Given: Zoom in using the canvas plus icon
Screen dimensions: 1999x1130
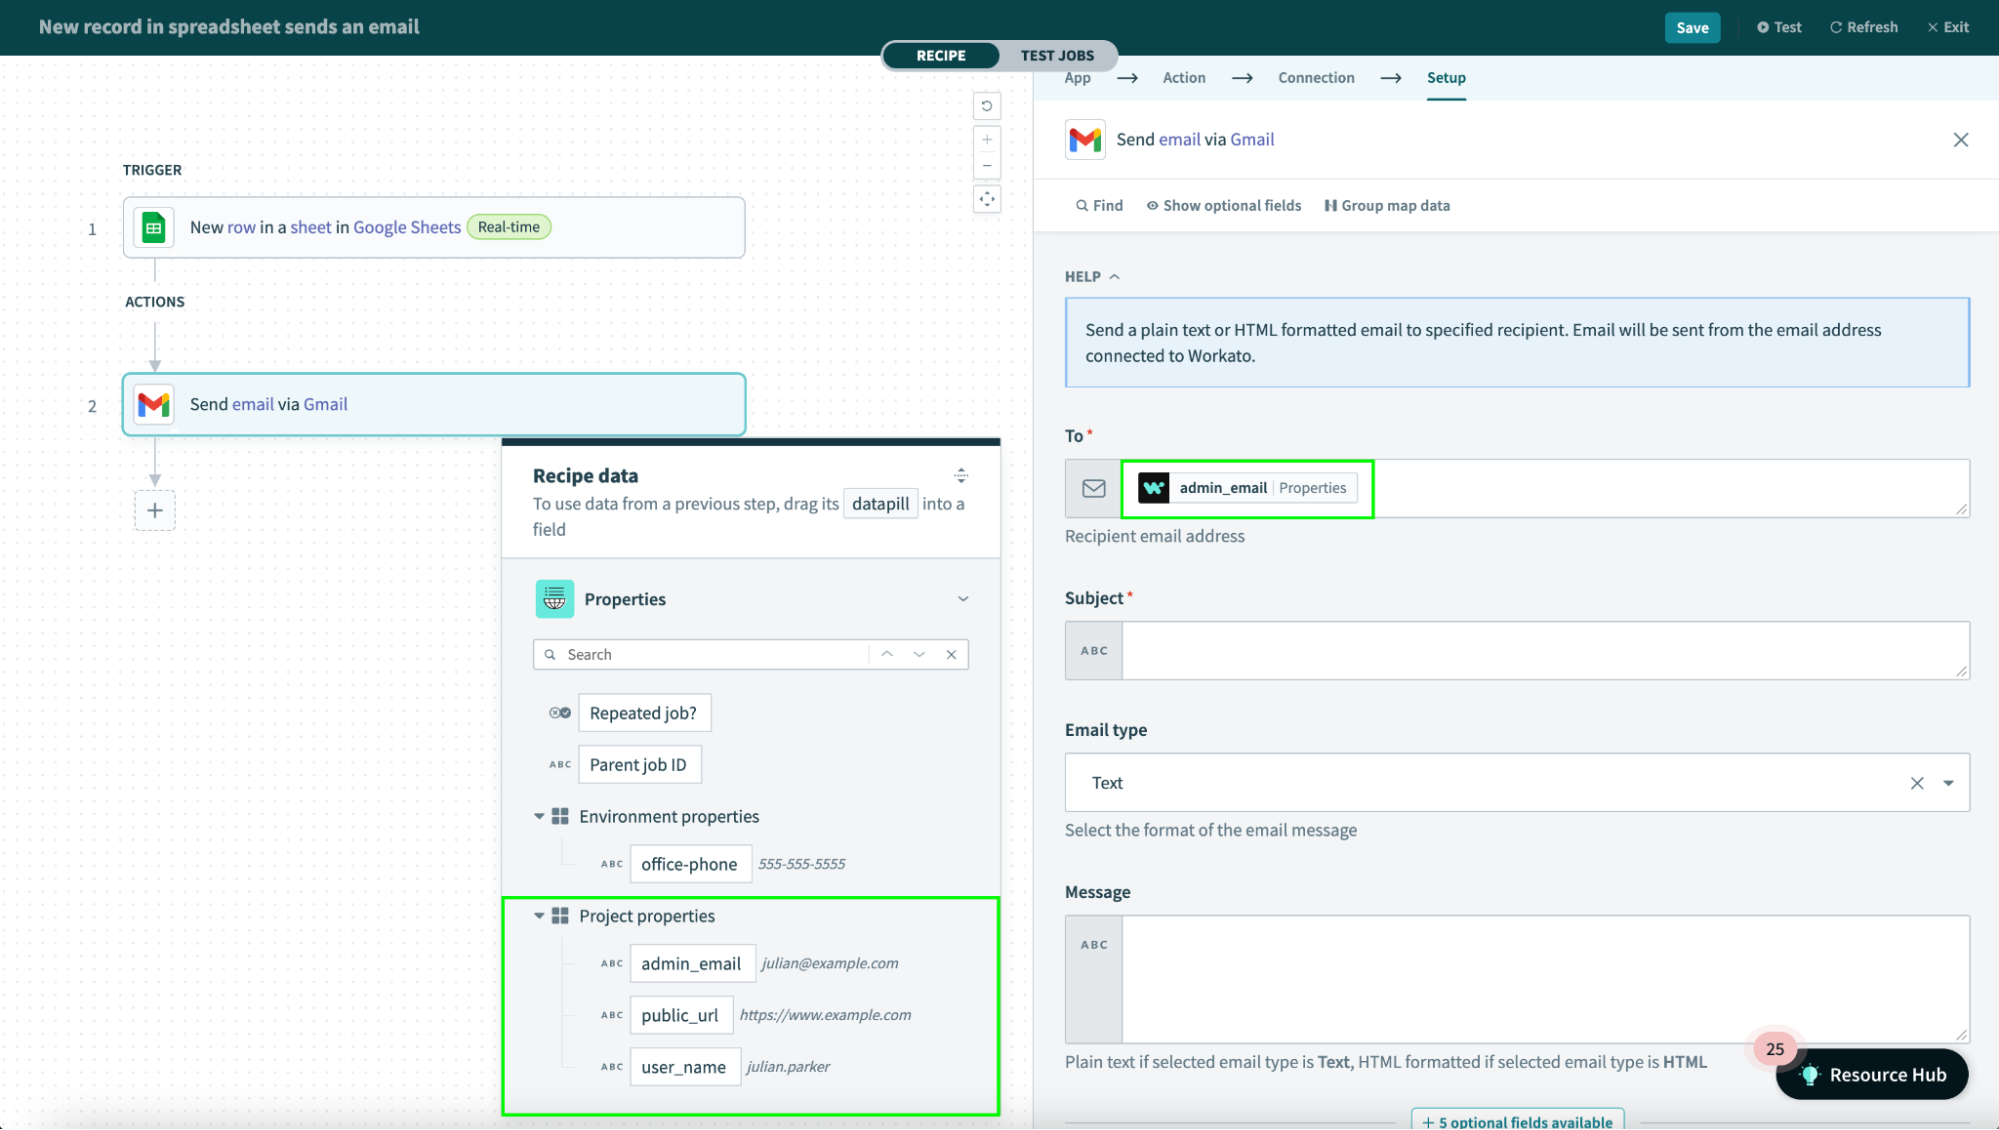Looking at the screenshot, I should pyautogui.click(x=987, y=138).
